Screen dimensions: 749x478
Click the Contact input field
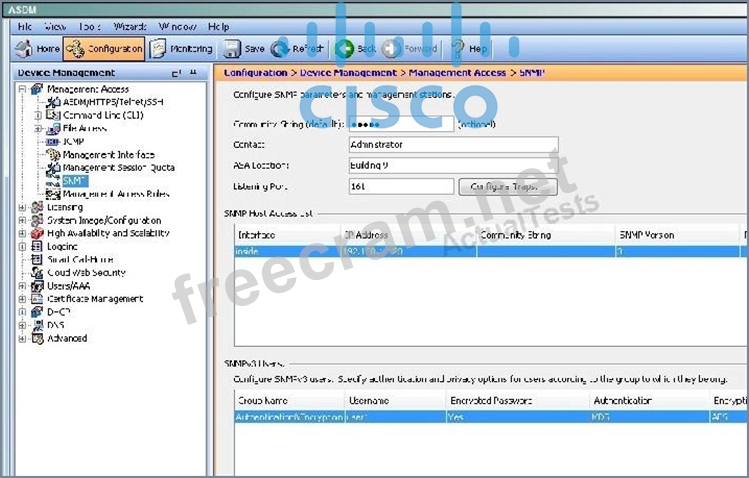point(452,144)
